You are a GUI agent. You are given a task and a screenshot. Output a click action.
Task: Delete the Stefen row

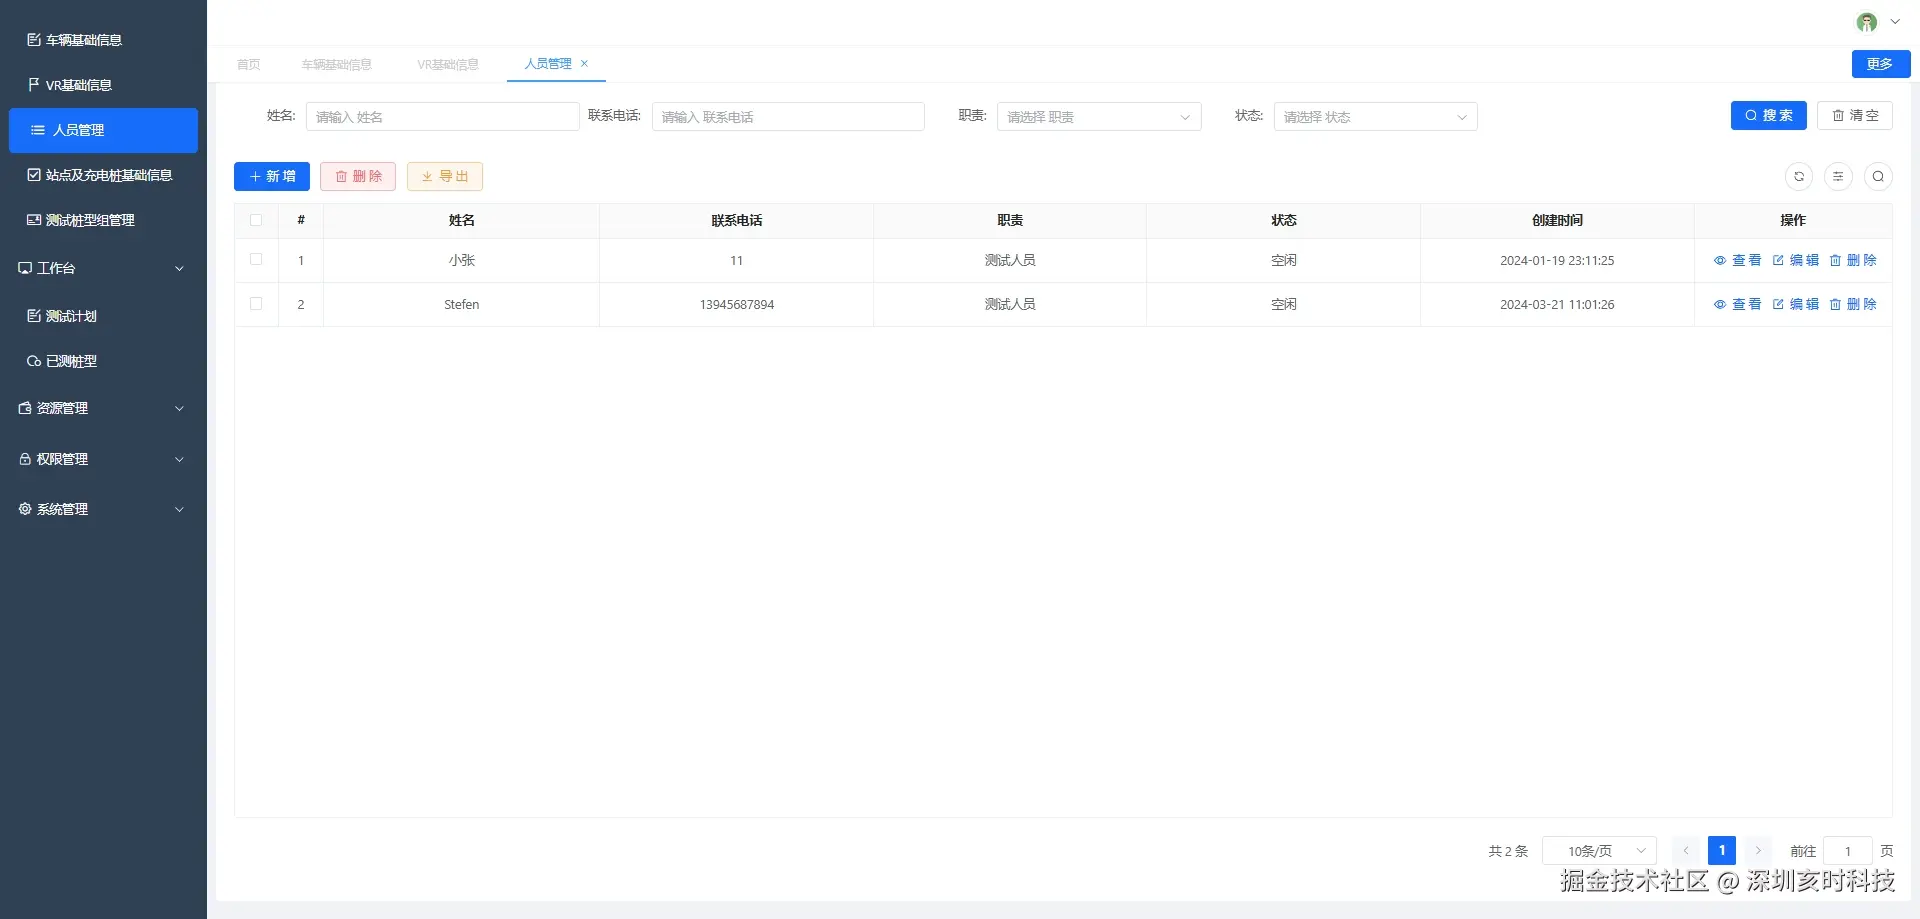point(1853,304)
